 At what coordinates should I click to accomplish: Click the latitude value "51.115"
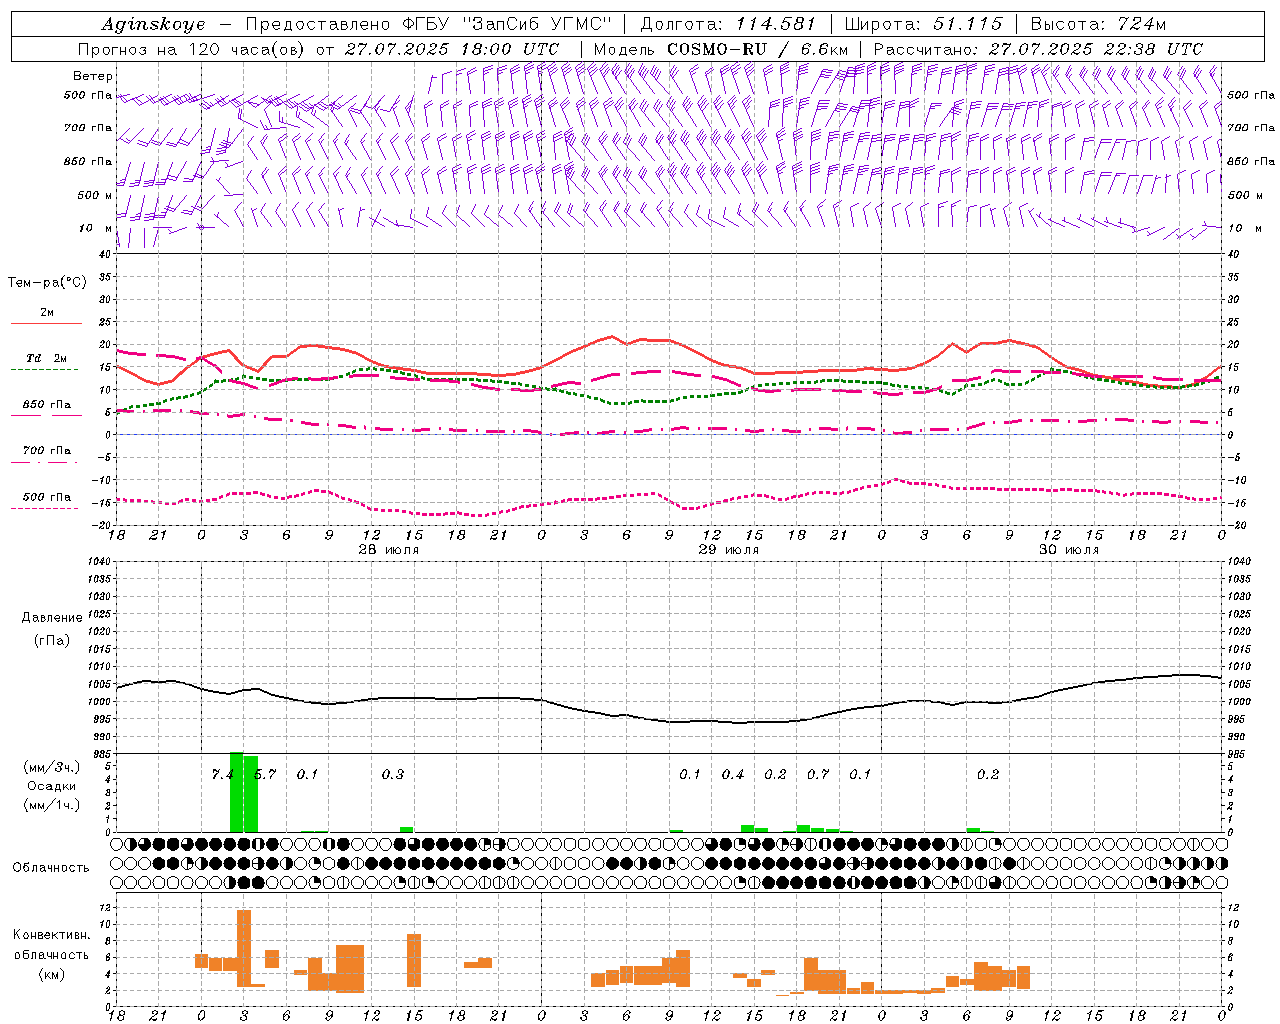pos(968,24)
